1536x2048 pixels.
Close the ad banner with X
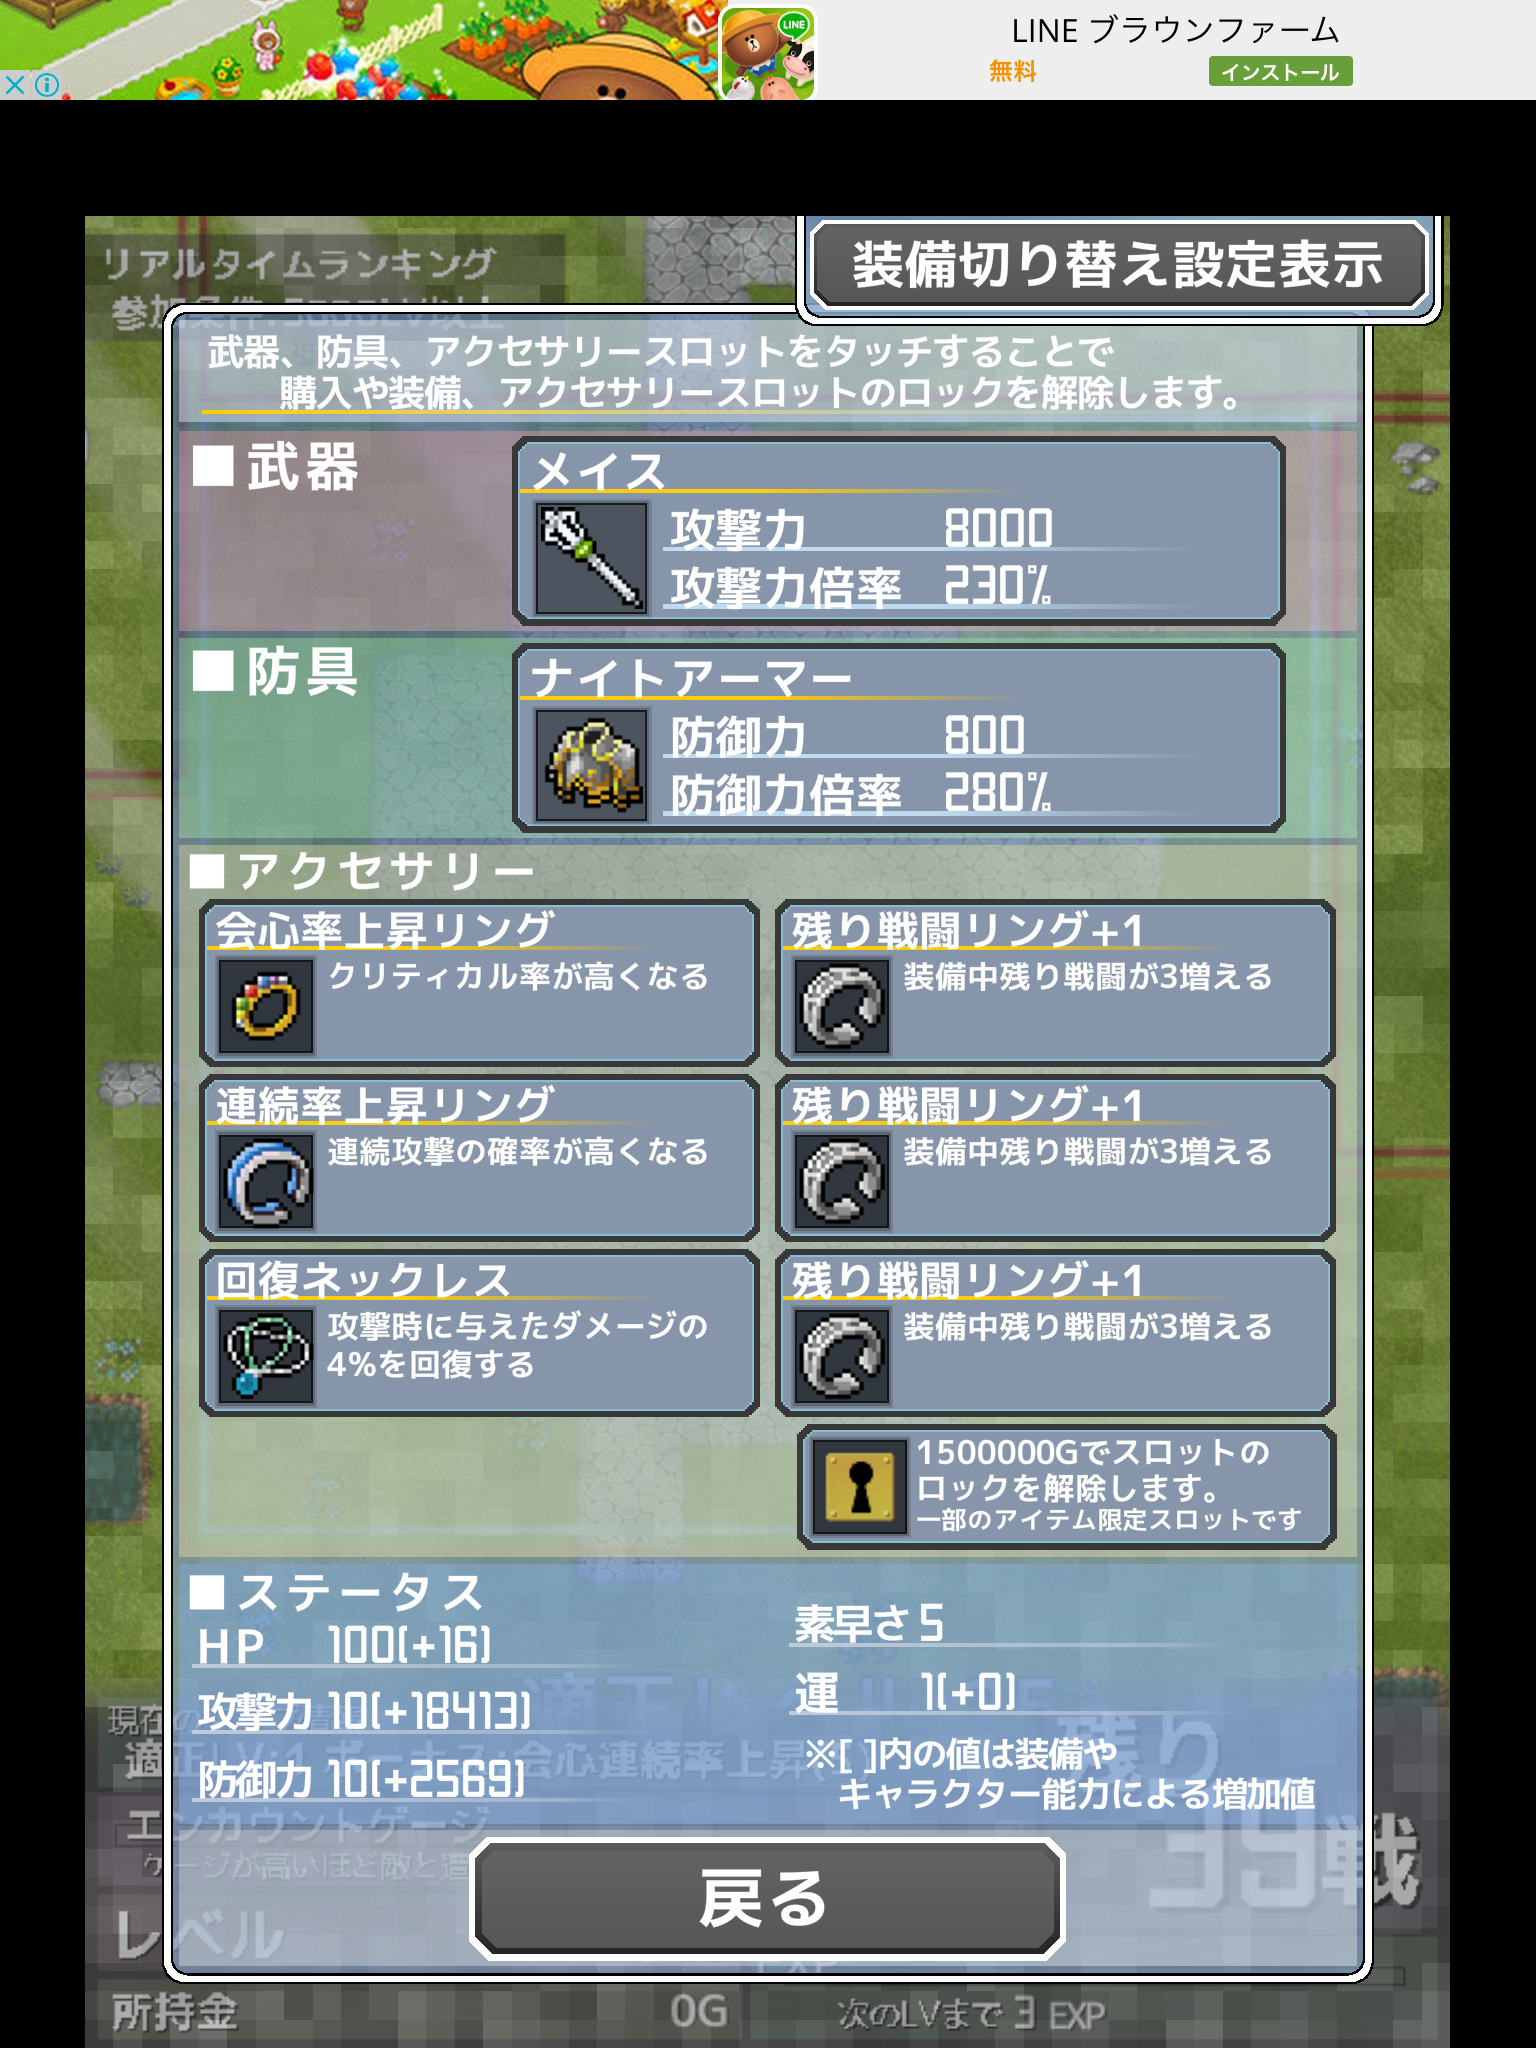15,85
